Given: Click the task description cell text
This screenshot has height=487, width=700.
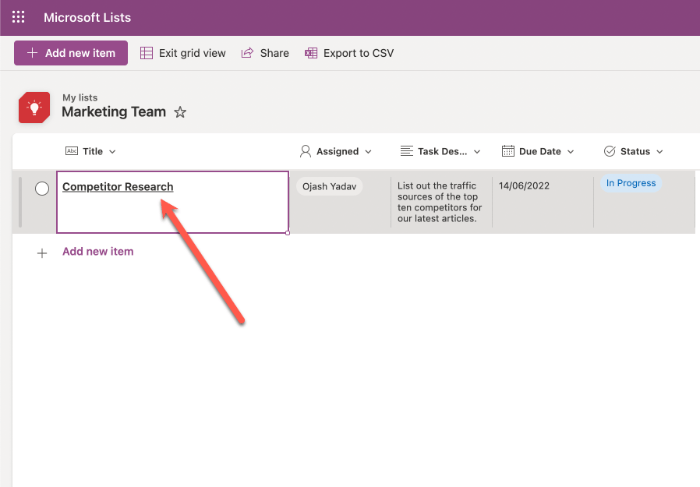Looking at the screenshot, I should 439,202.
